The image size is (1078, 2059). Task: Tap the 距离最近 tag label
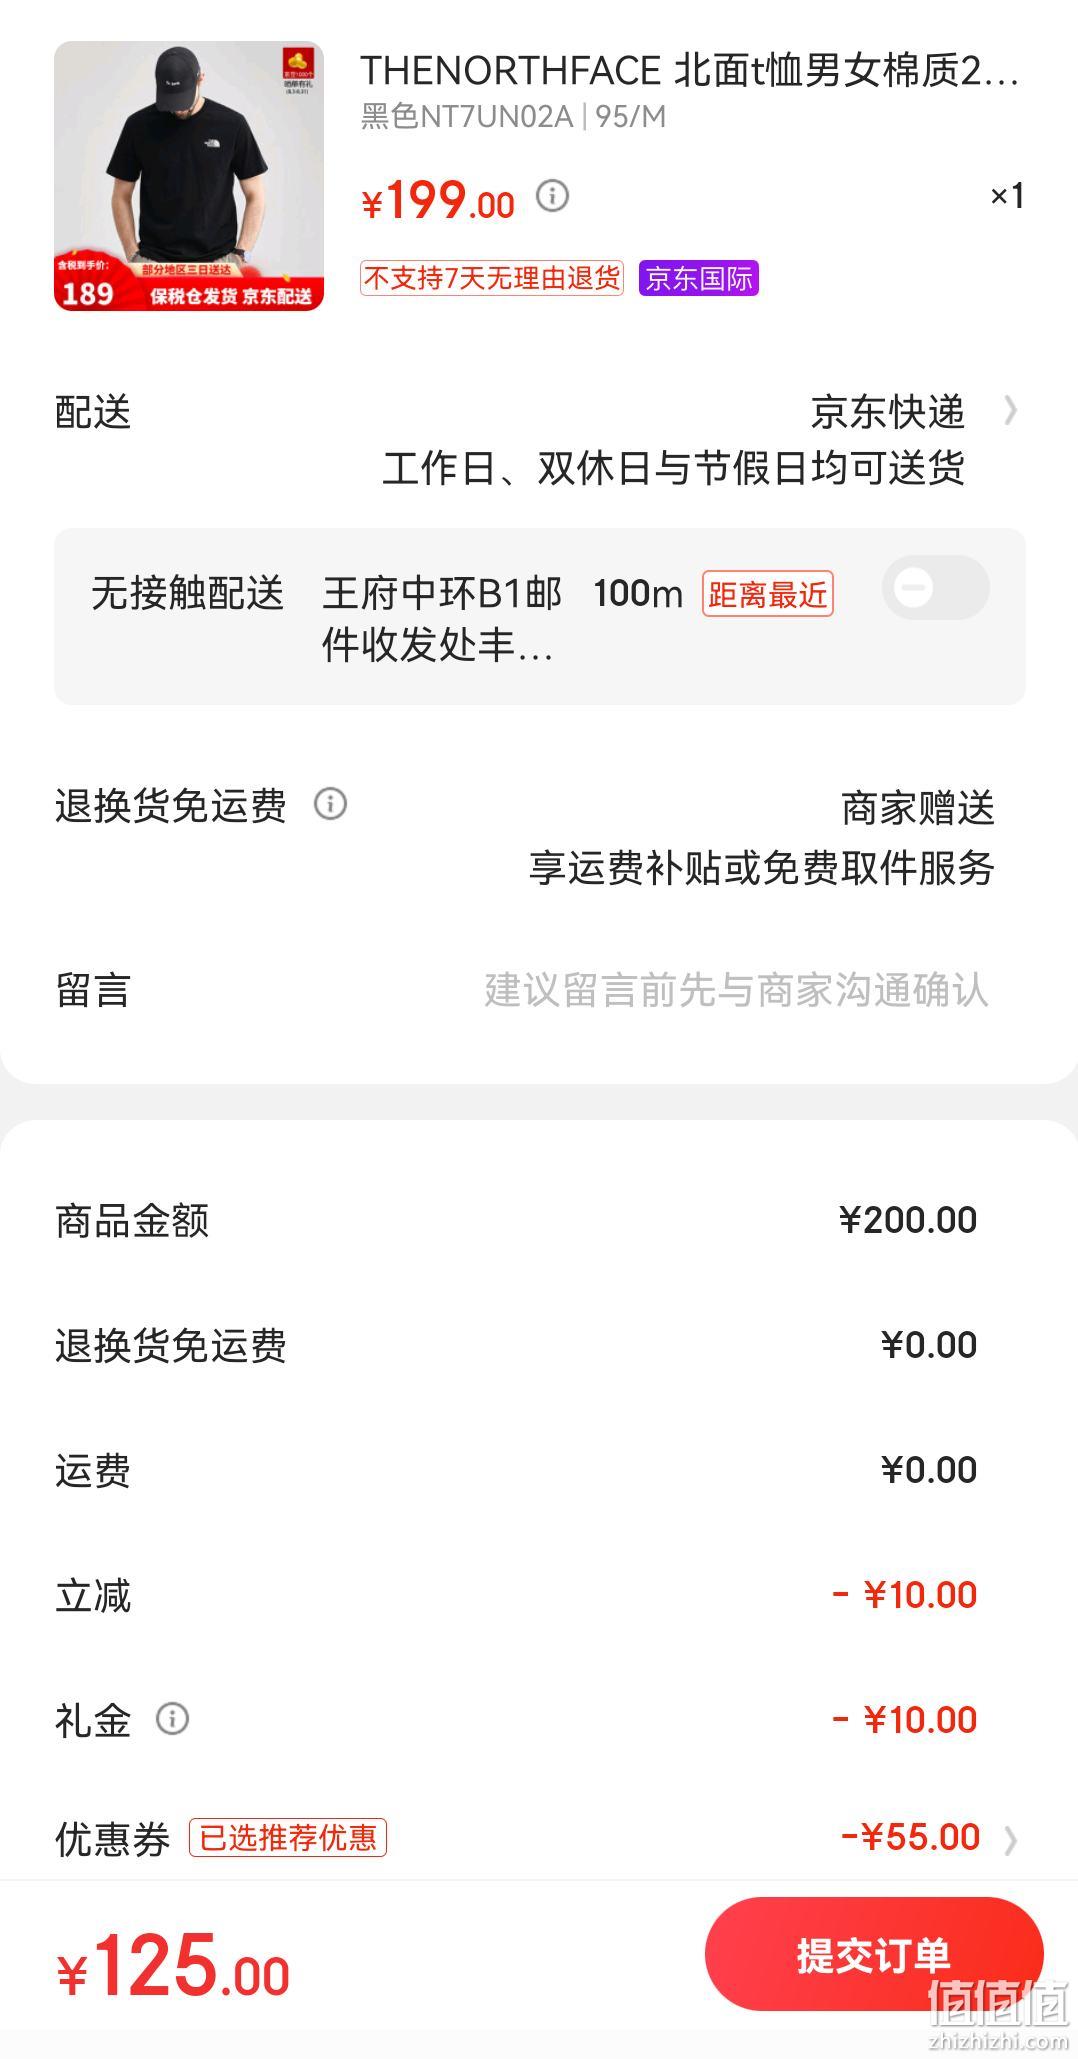(767, 594)
